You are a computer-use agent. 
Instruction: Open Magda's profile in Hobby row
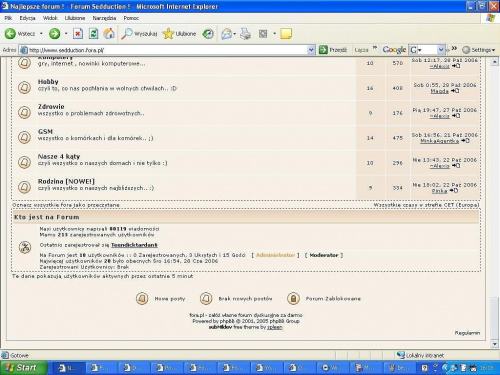coord(440,91)
